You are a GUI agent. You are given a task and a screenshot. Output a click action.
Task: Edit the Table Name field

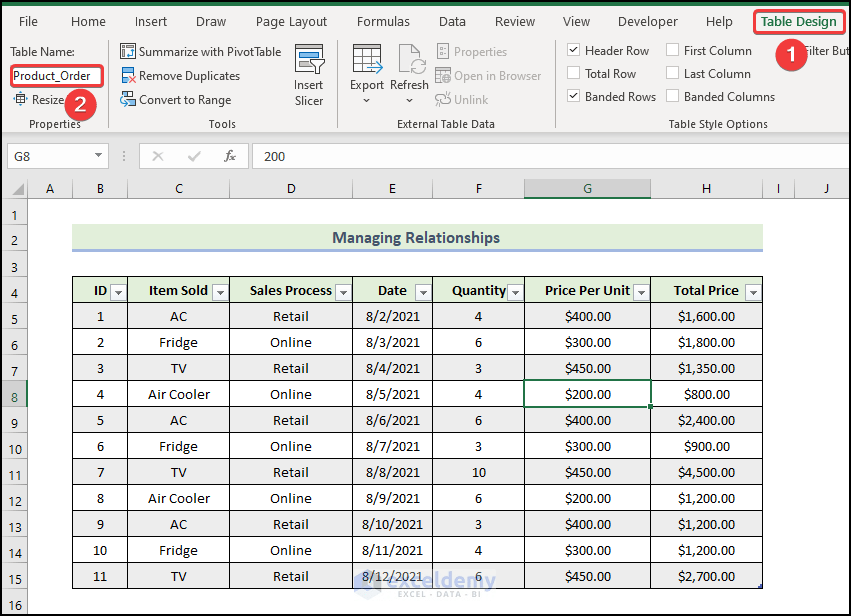pyautogui.click(x=56, y=75)
